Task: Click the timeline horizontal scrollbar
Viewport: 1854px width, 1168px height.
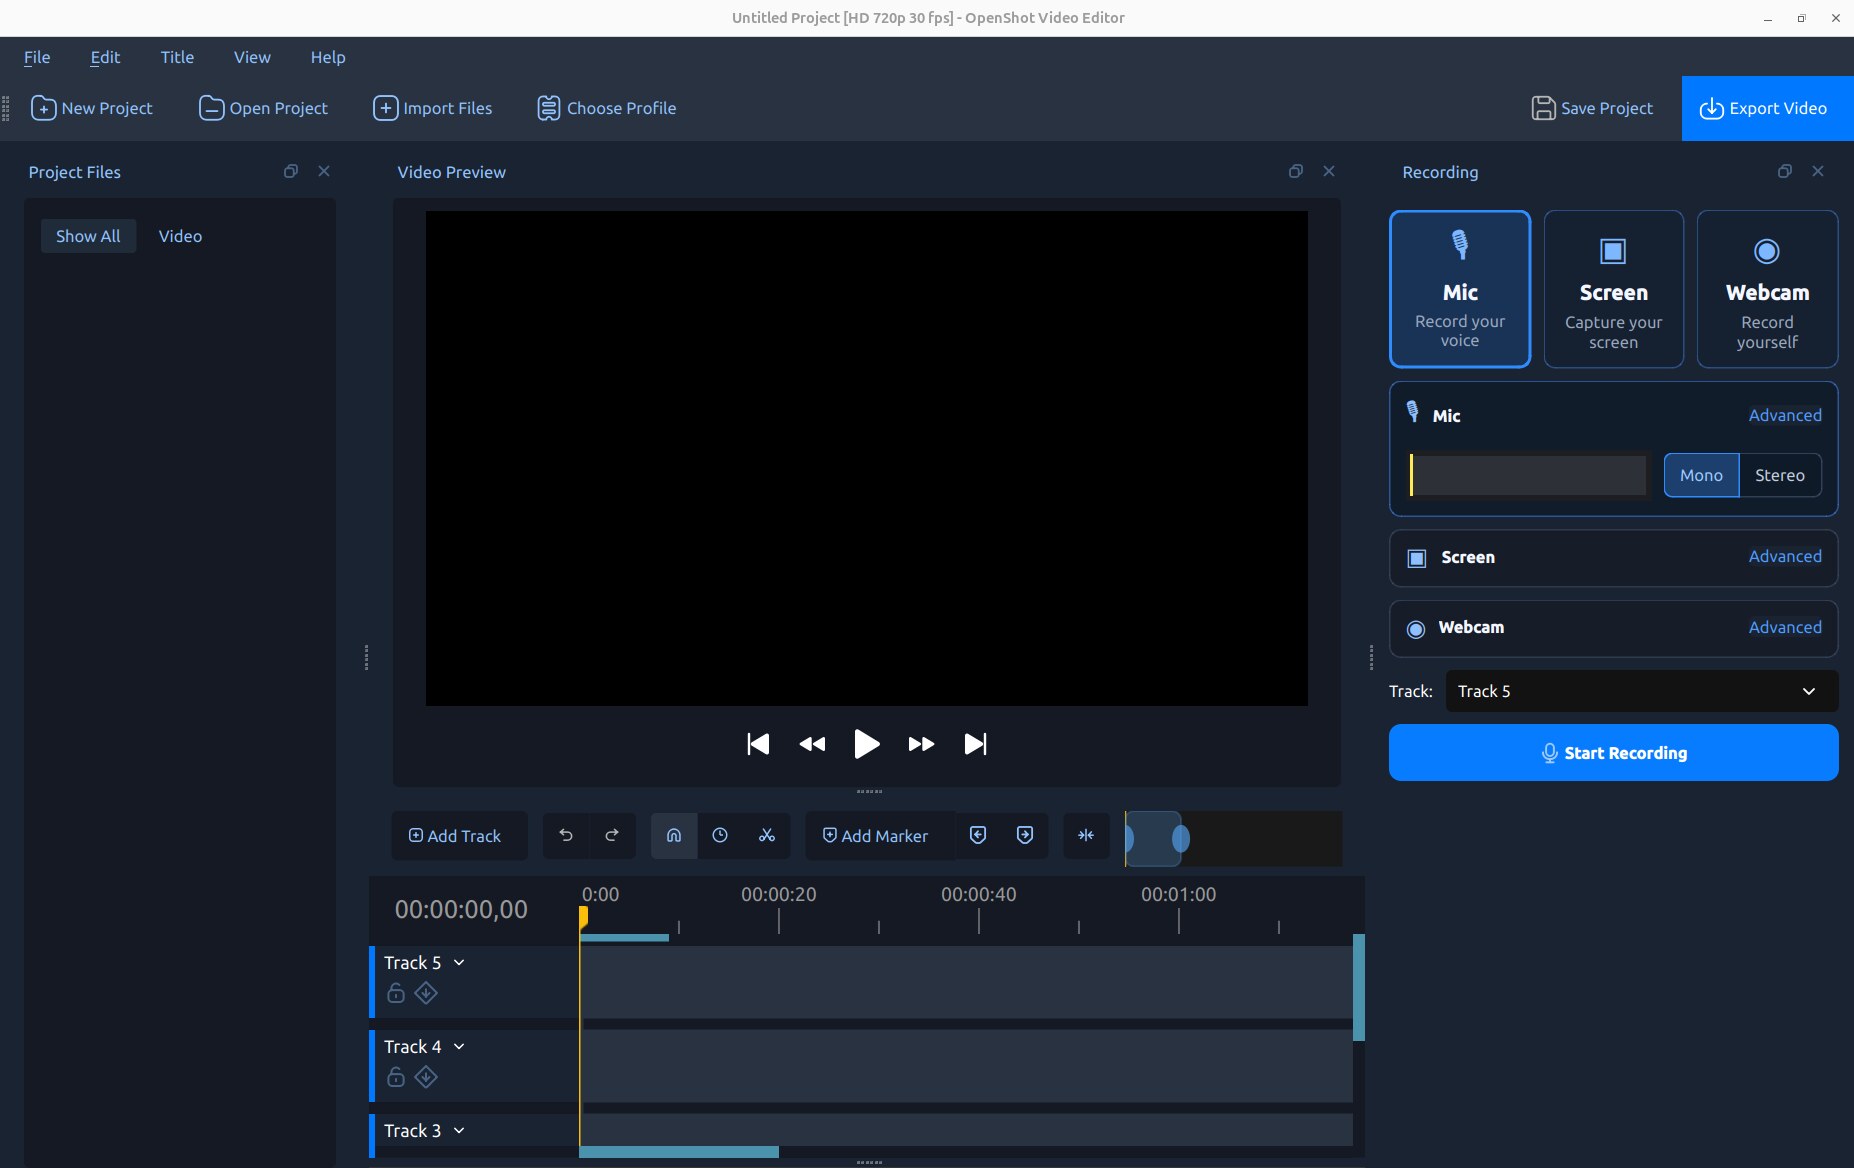Action: [679, 1152]
